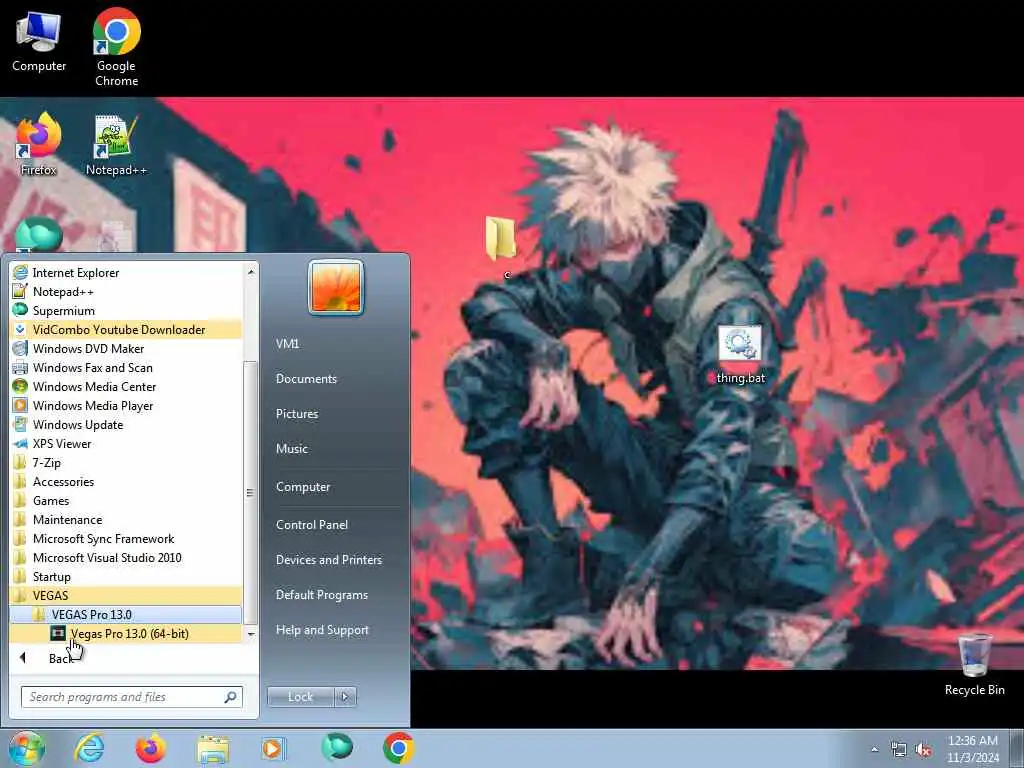Click the Search programs and files box
This screenshot has width=1024, height=768.
pyautogui.click(x=131, y=697)
